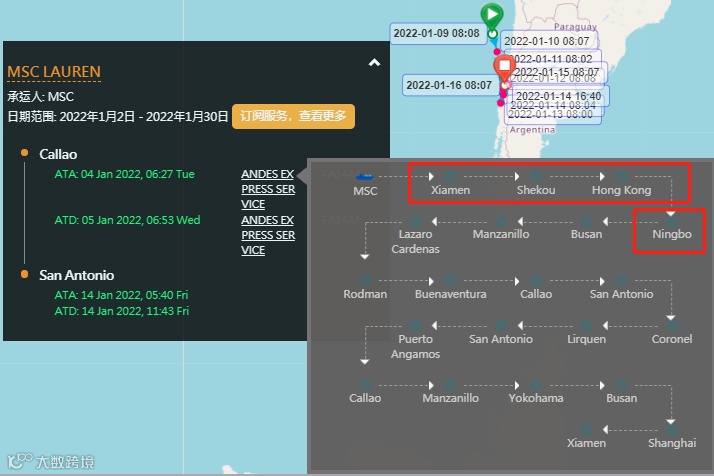Select the Shanghai port node
Image resolution: width=714 pixels, height=476 pixels.
coord(672,430)
